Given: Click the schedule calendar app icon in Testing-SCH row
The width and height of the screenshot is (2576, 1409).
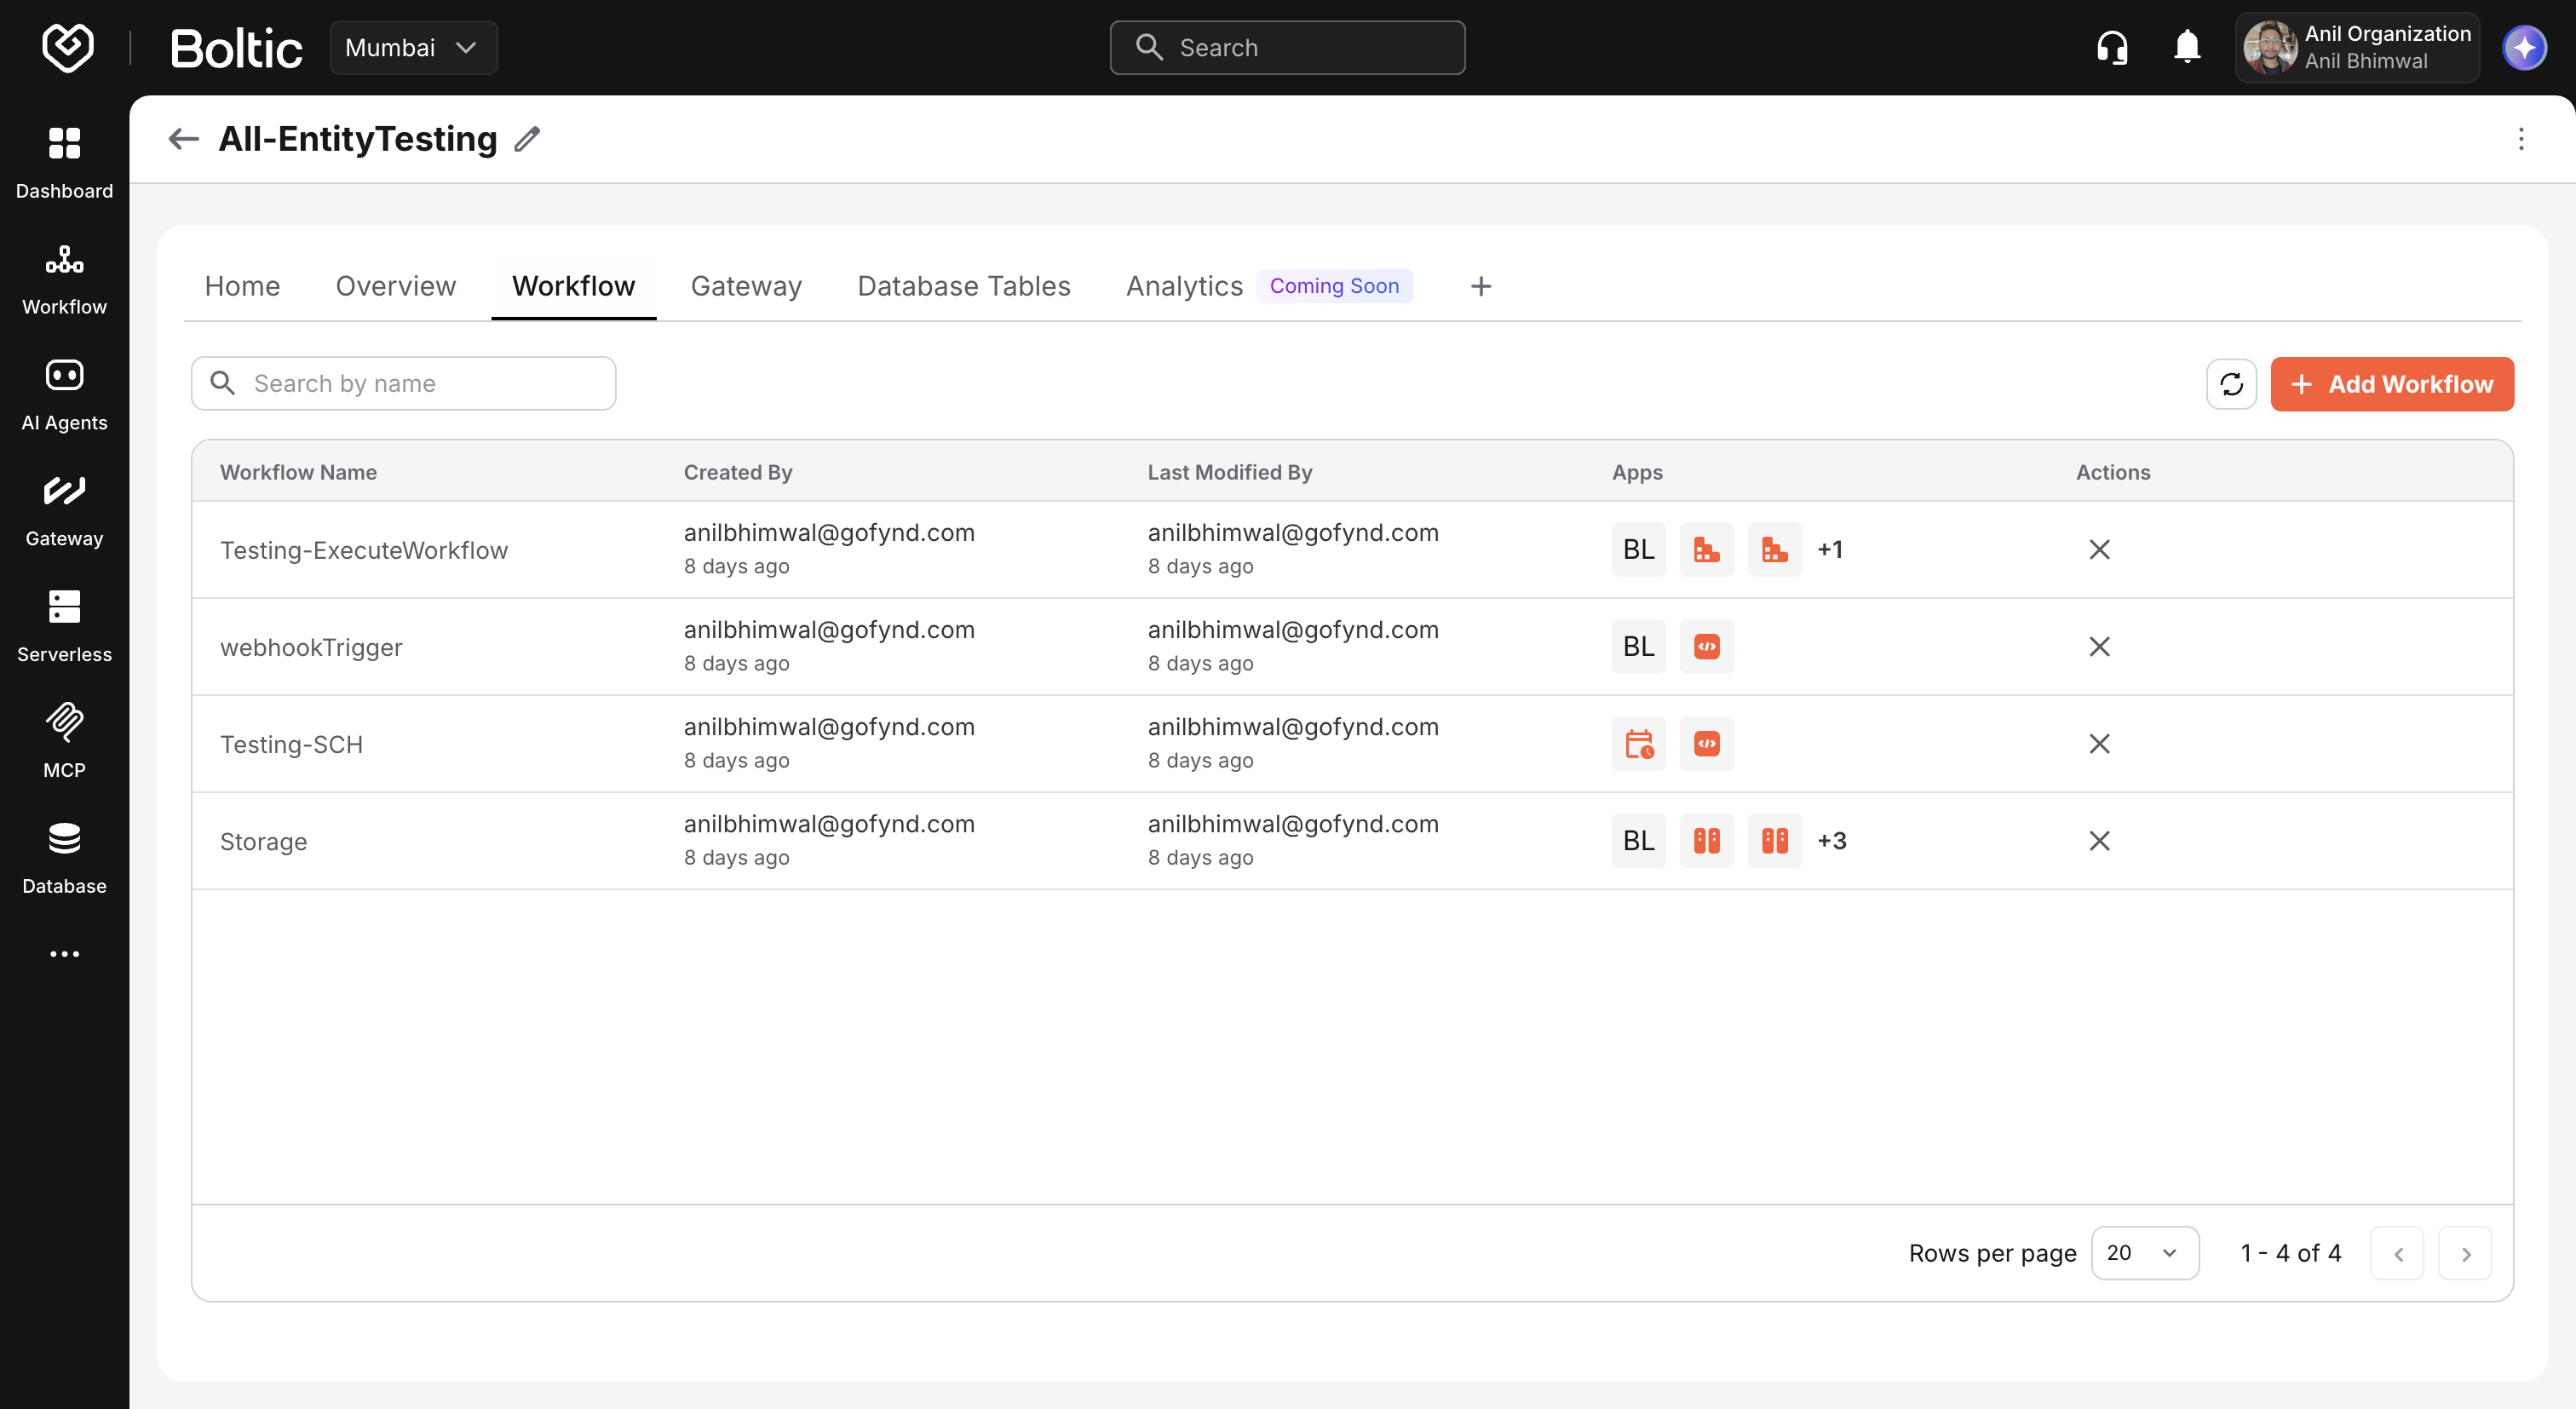Looking at the screenshot, I should [1638, 743].
